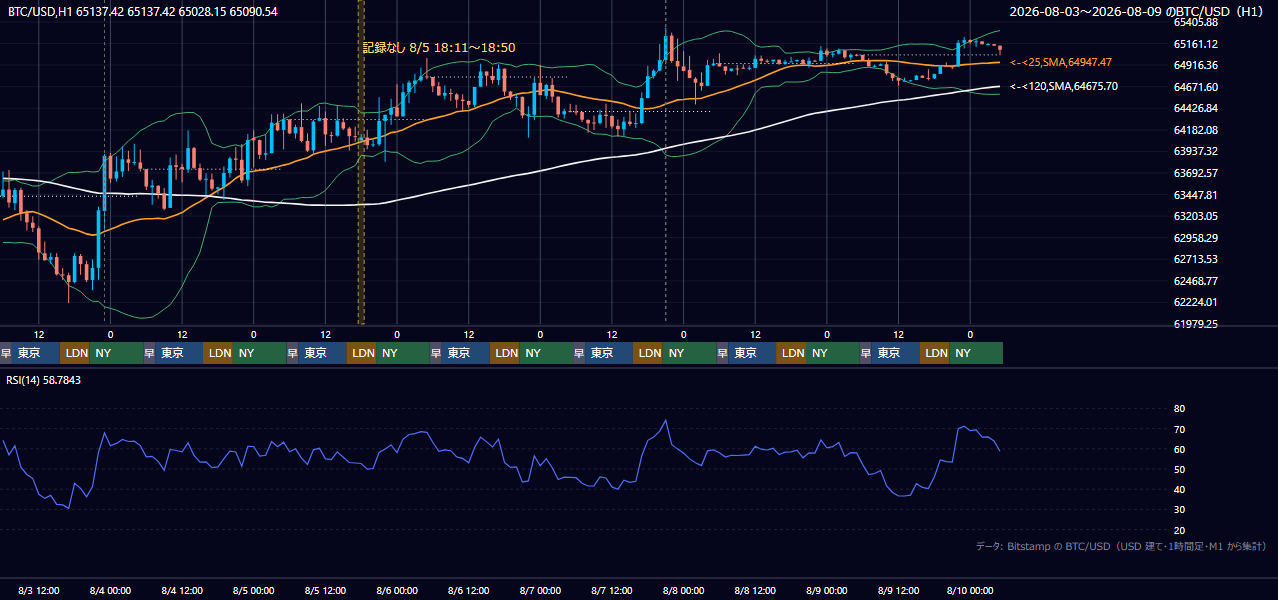Screen dimensions: 1278x600
Task: Click the price axis value 65405.88
Action: point(1195,22)
